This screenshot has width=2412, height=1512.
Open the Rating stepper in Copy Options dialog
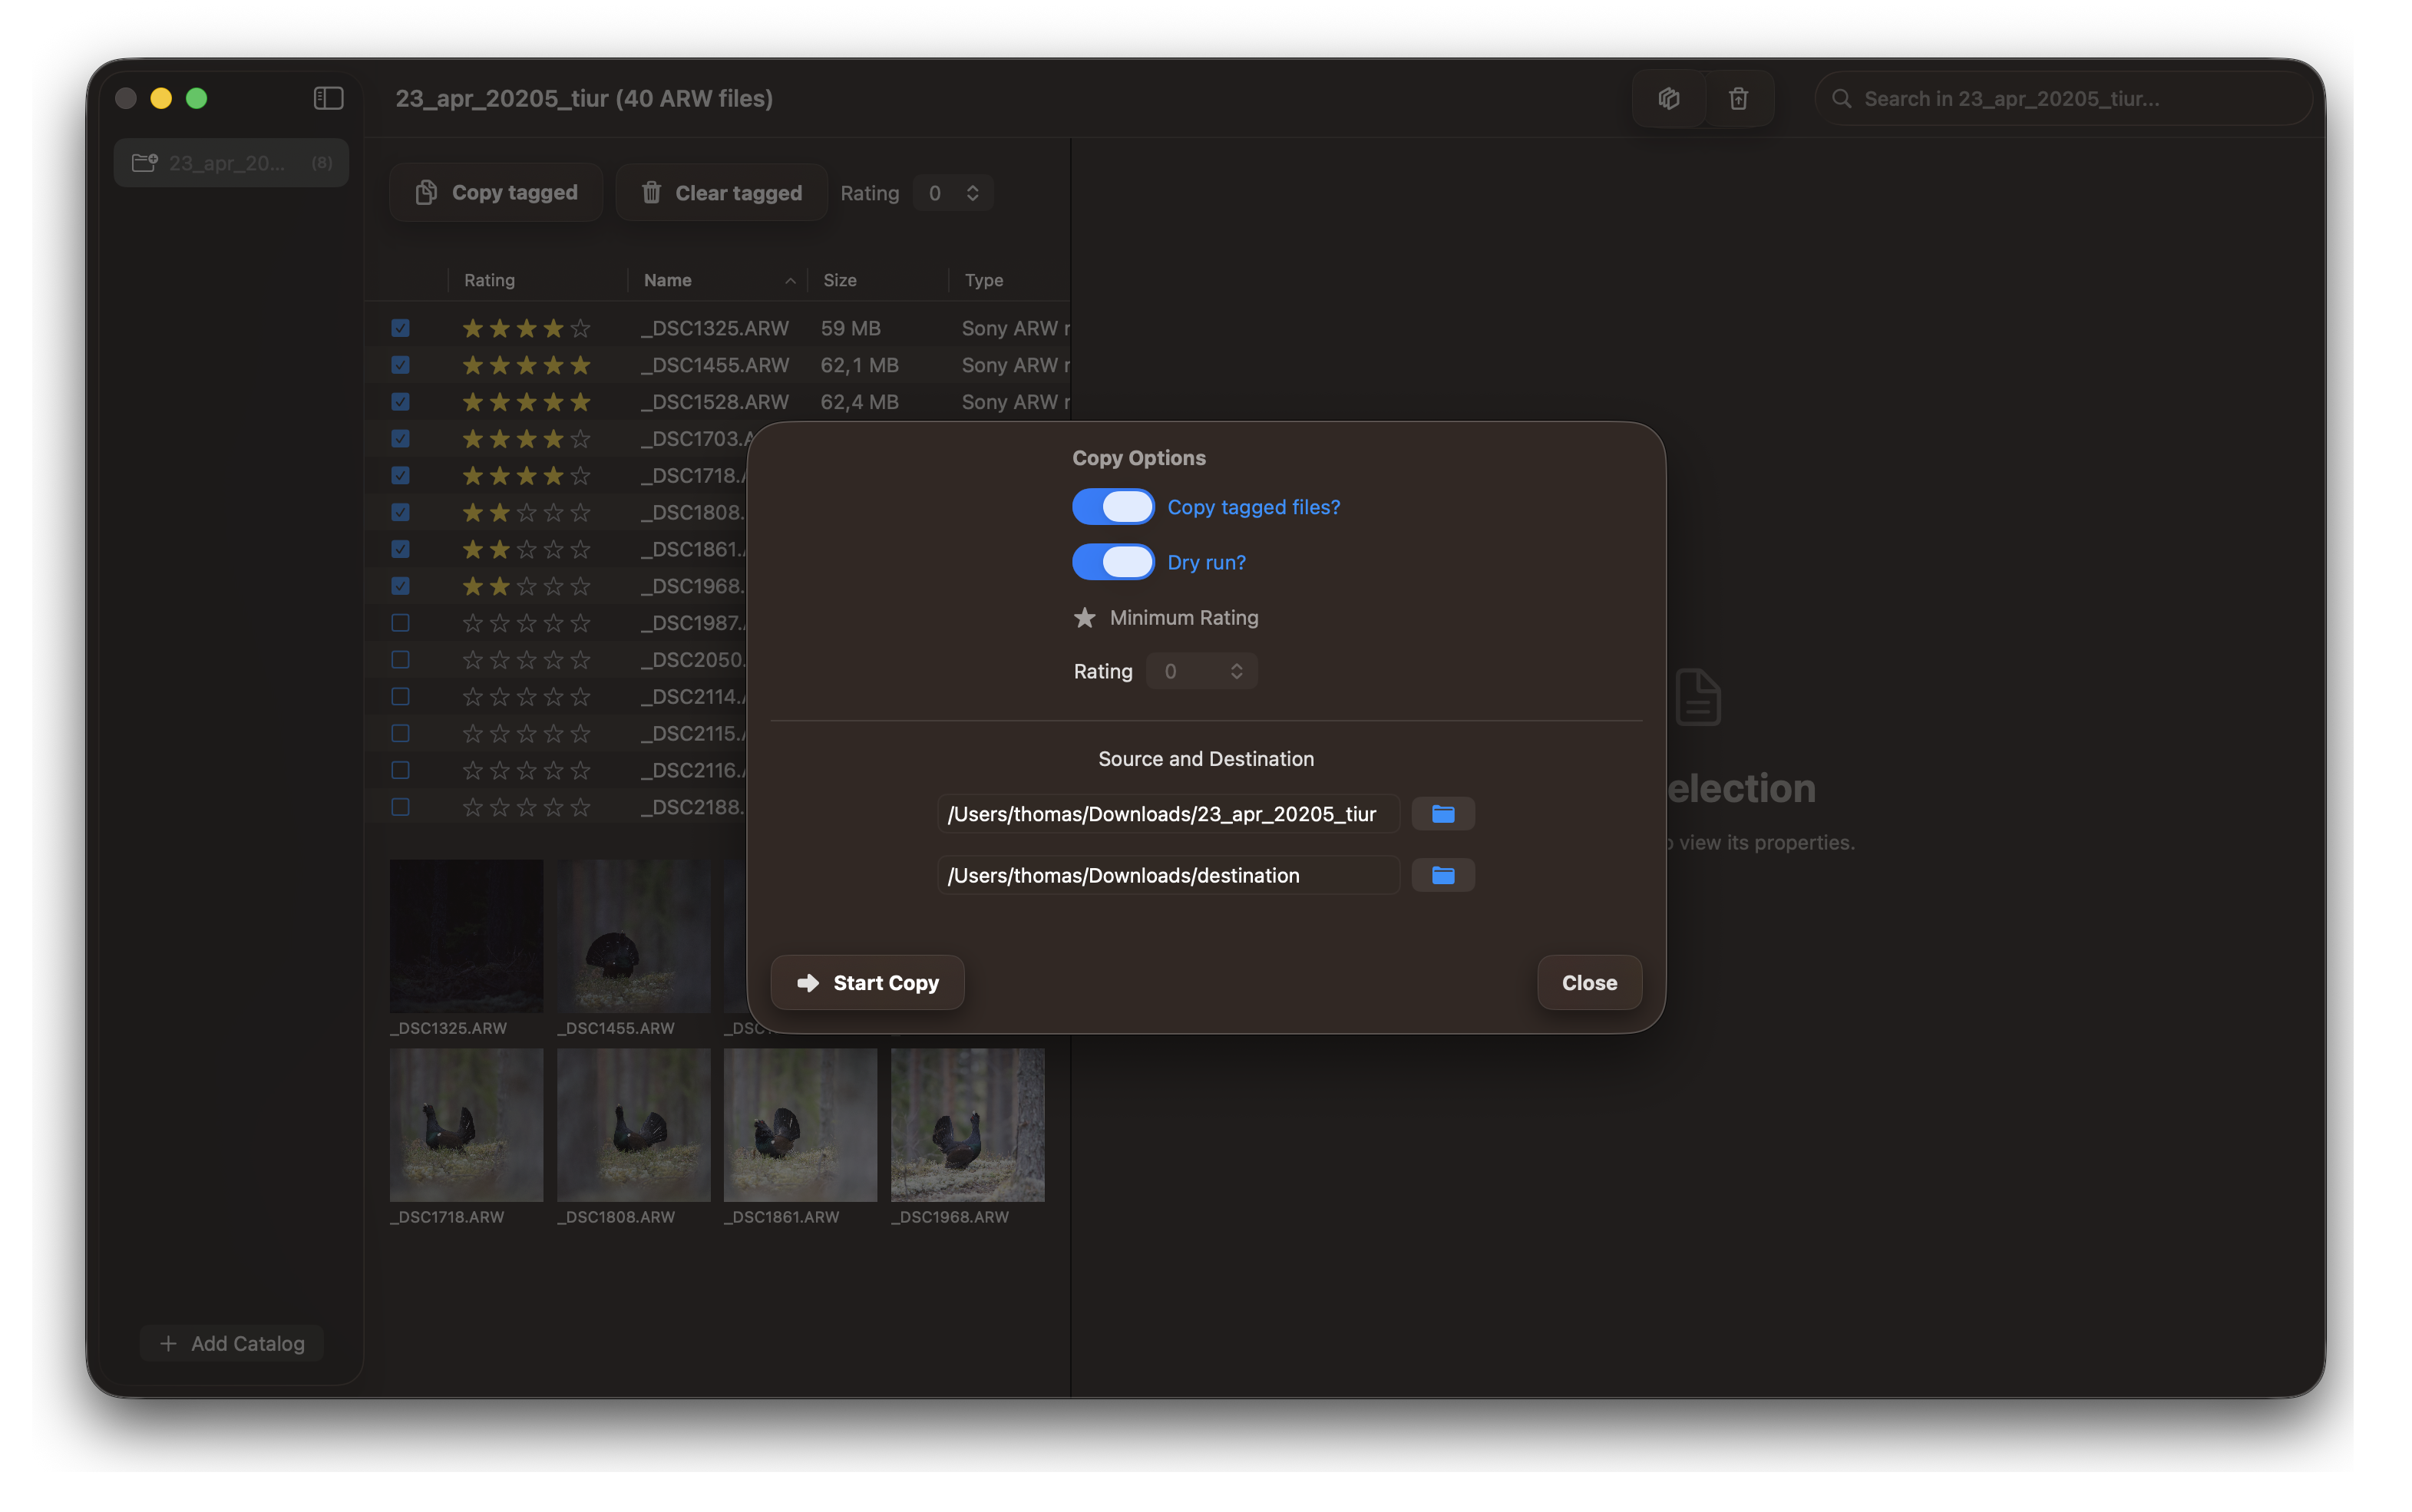pyautogui.click(x=1237, y=670)
